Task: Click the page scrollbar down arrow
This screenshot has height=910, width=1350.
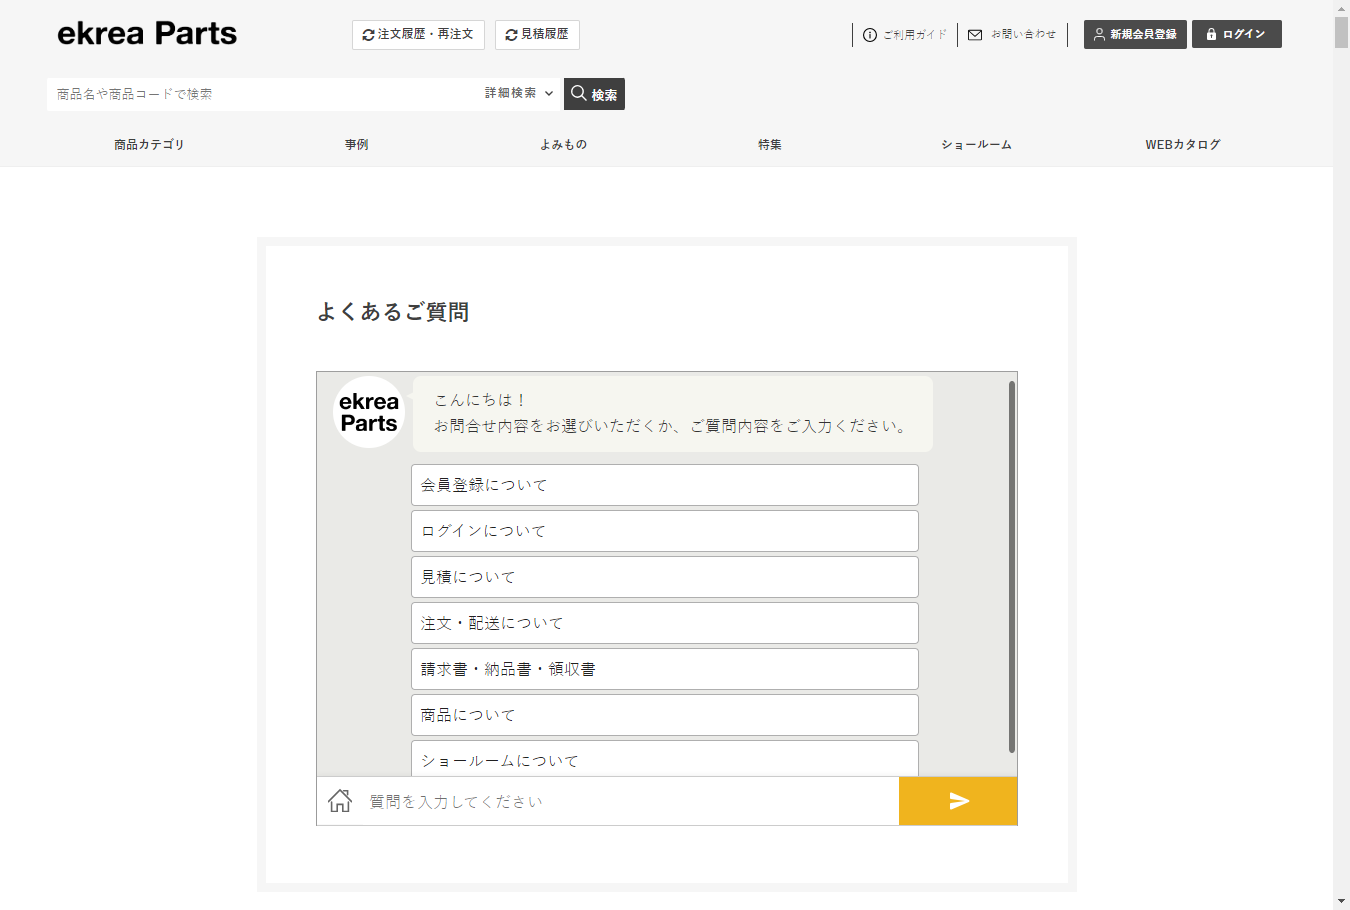Action: pyautogui.click(x=1341, y=901)
